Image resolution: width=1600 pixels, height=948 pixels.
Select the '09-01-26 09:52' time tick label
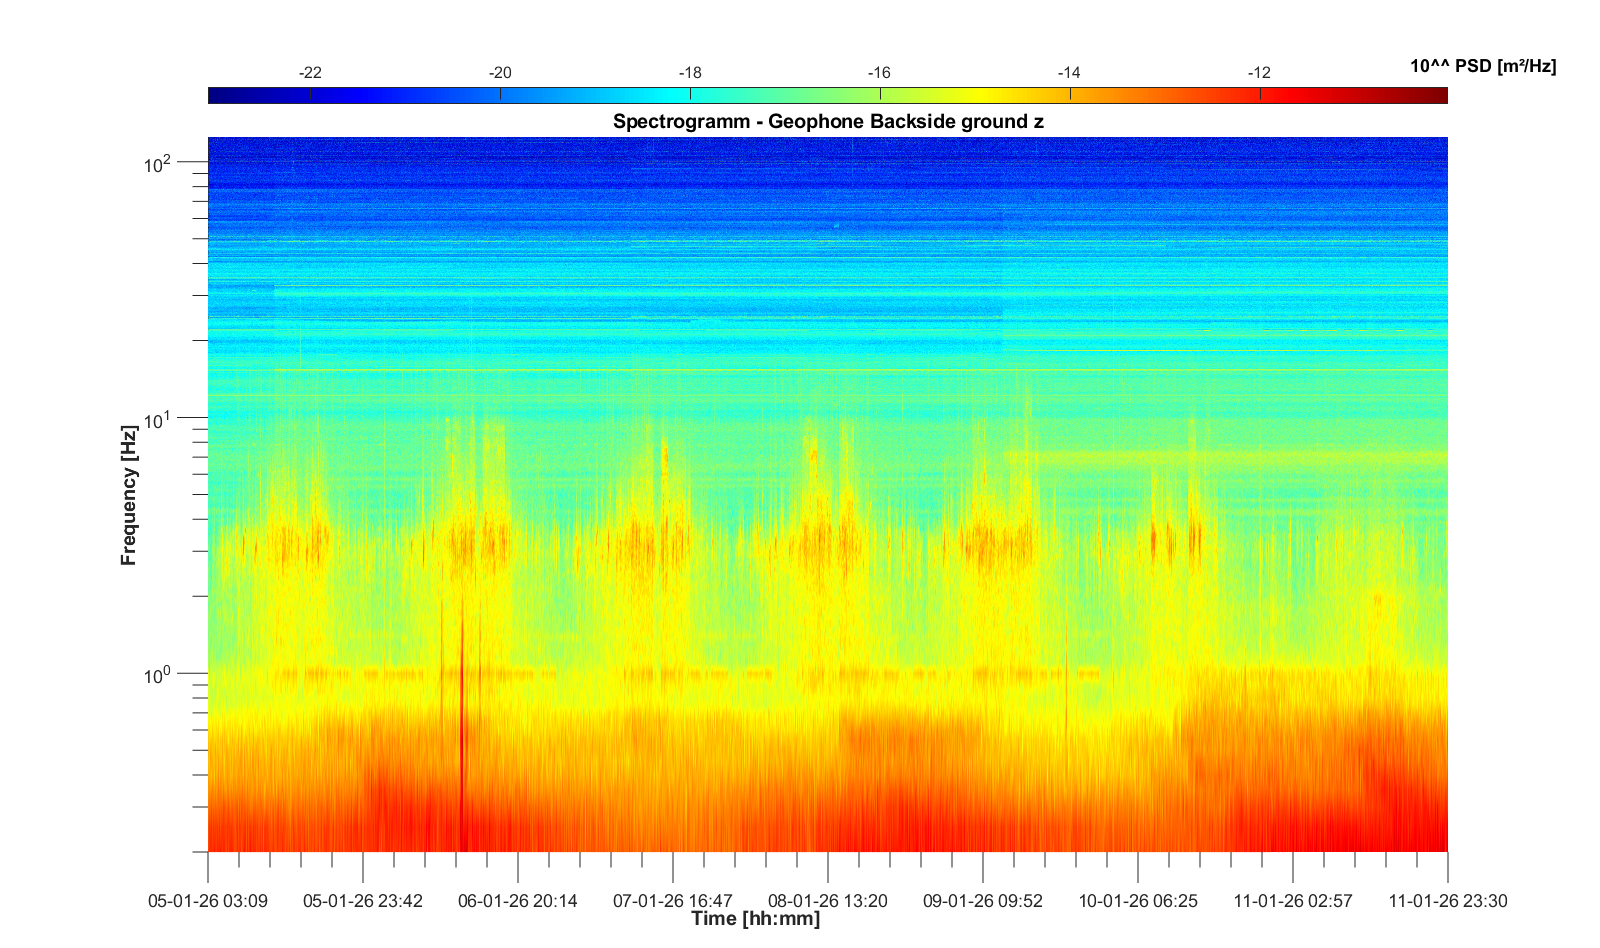982,901
